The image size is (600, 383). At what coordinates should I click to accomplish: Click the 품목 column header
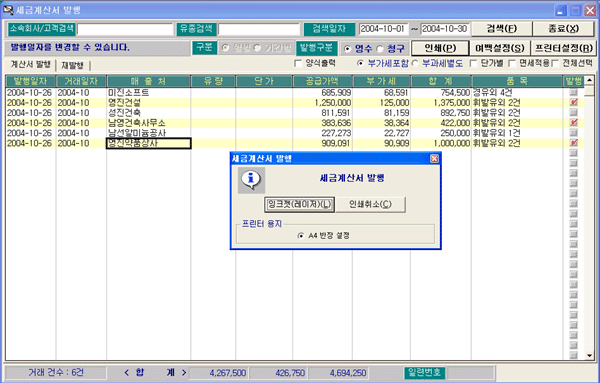(517, 81)
